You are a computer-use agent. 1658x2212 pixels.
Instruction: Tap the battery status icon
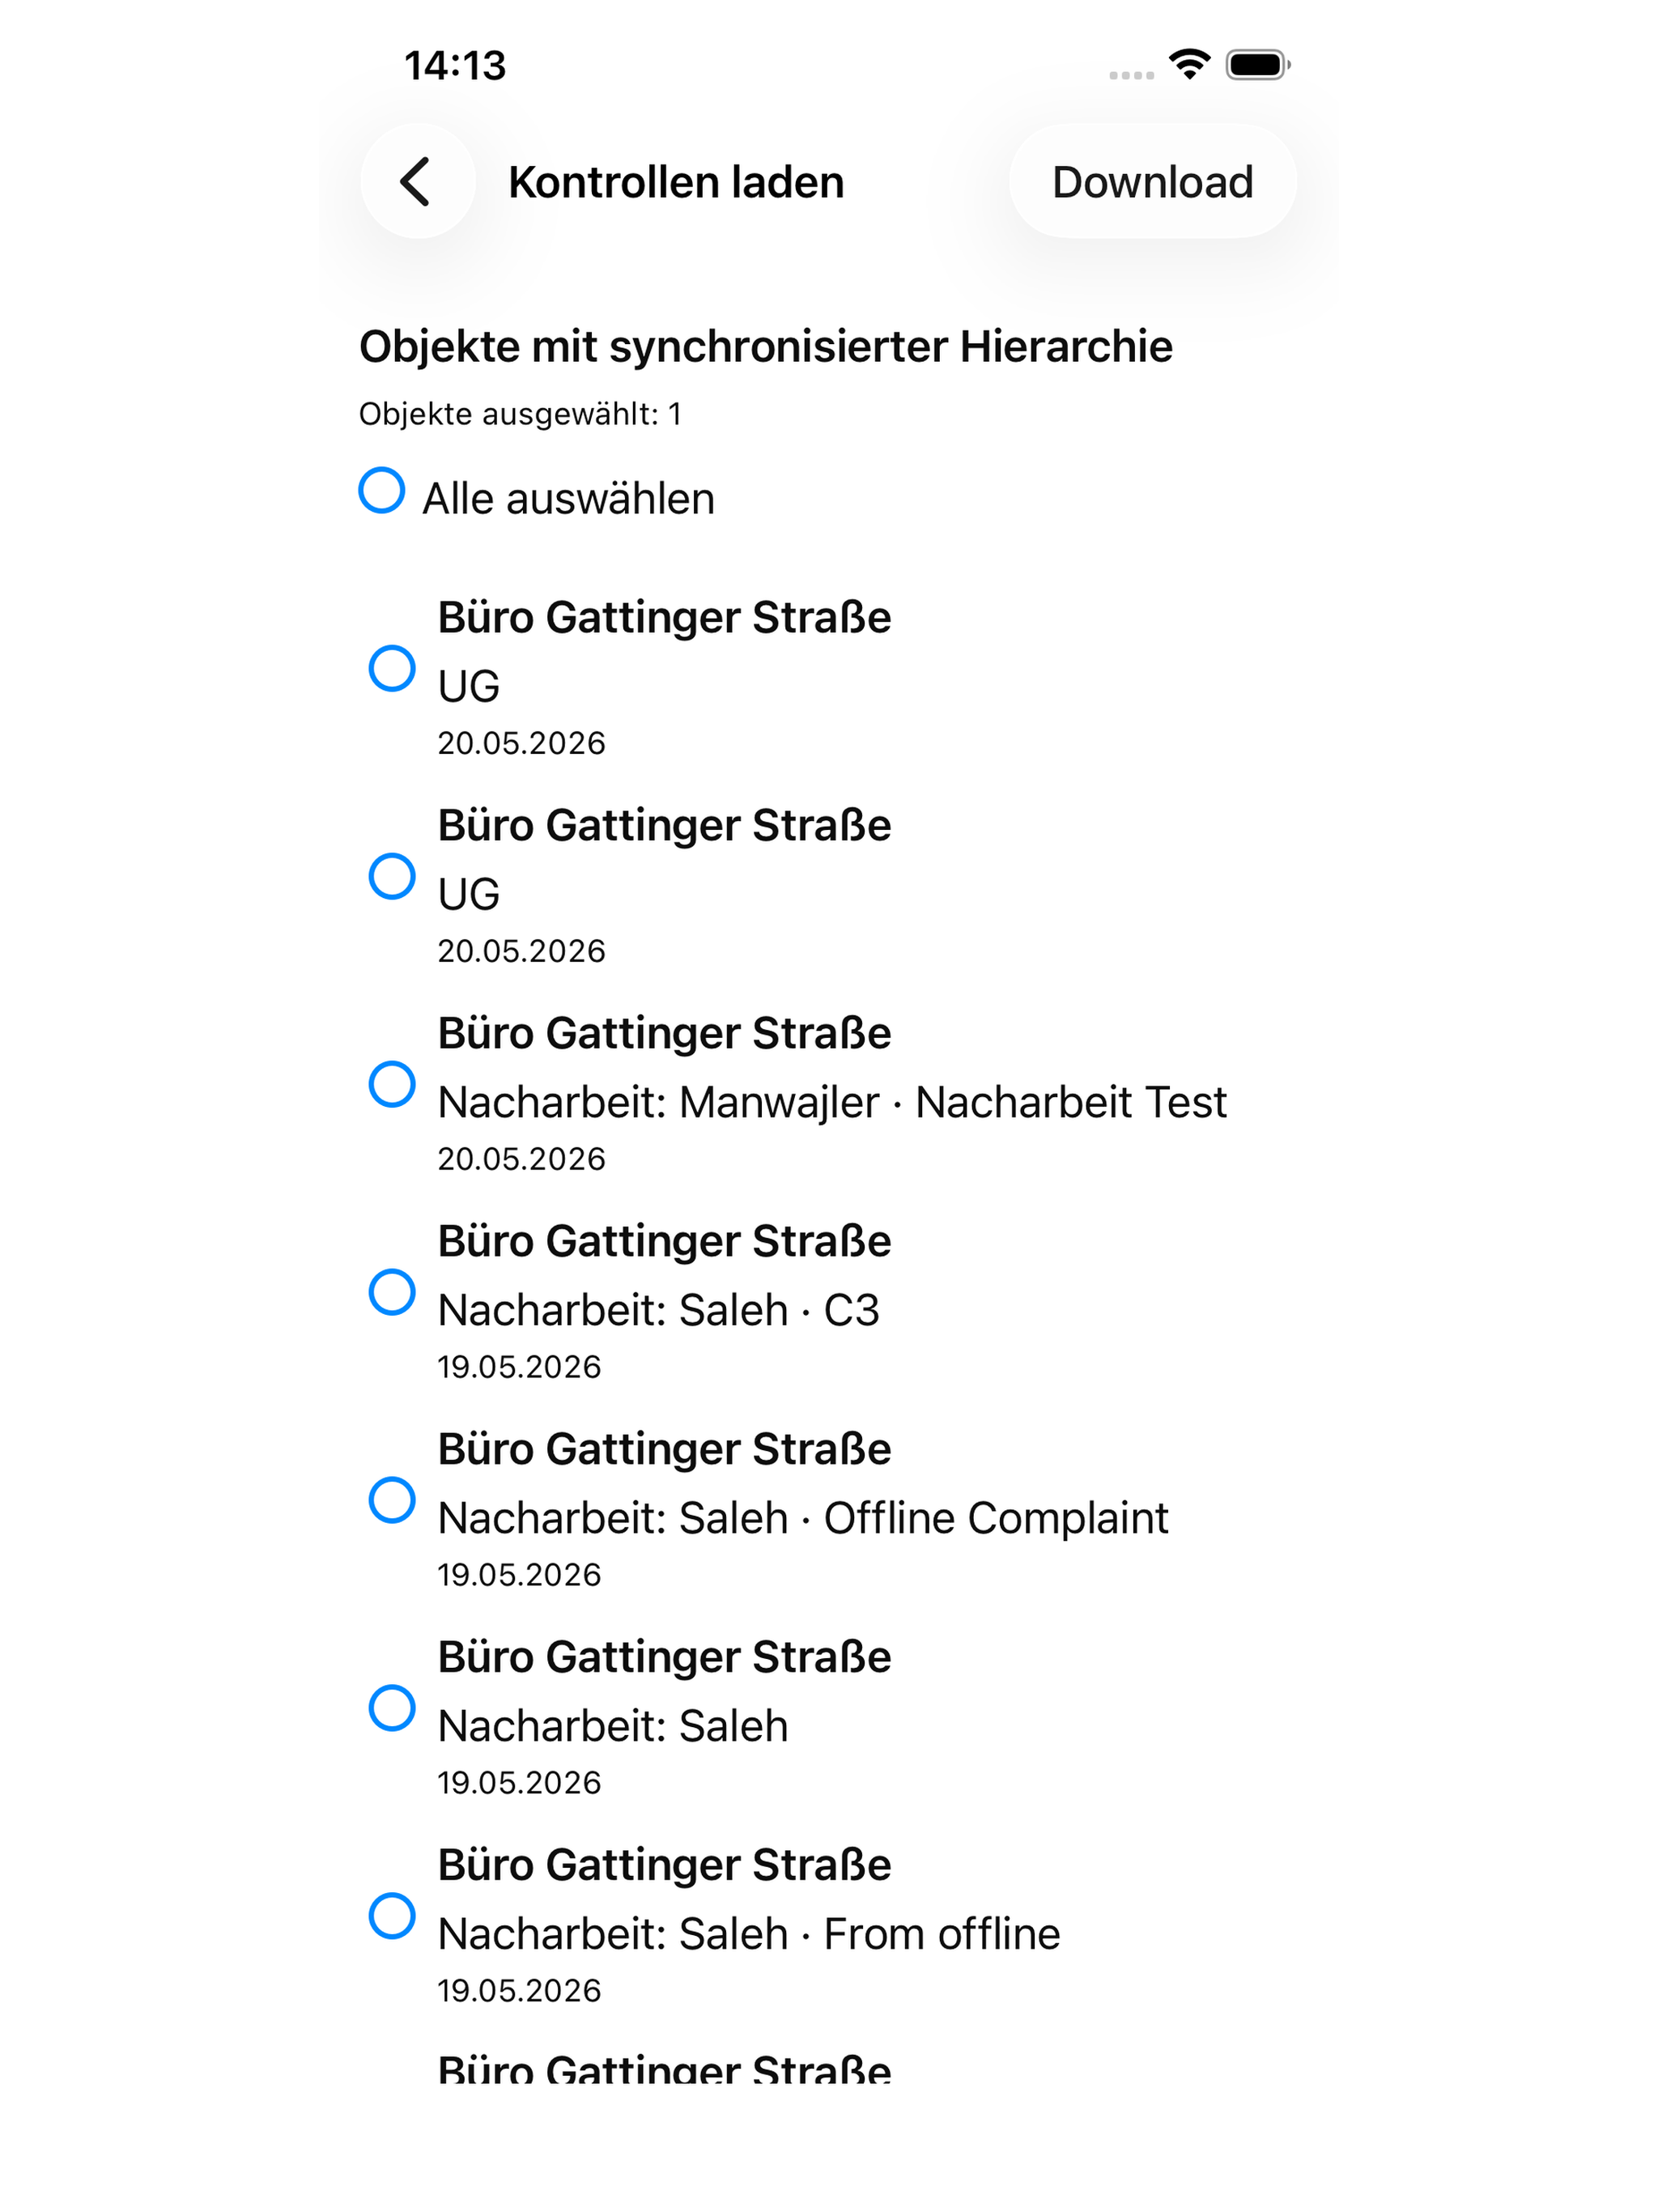pyautogui.click(x=1258, y=65)
